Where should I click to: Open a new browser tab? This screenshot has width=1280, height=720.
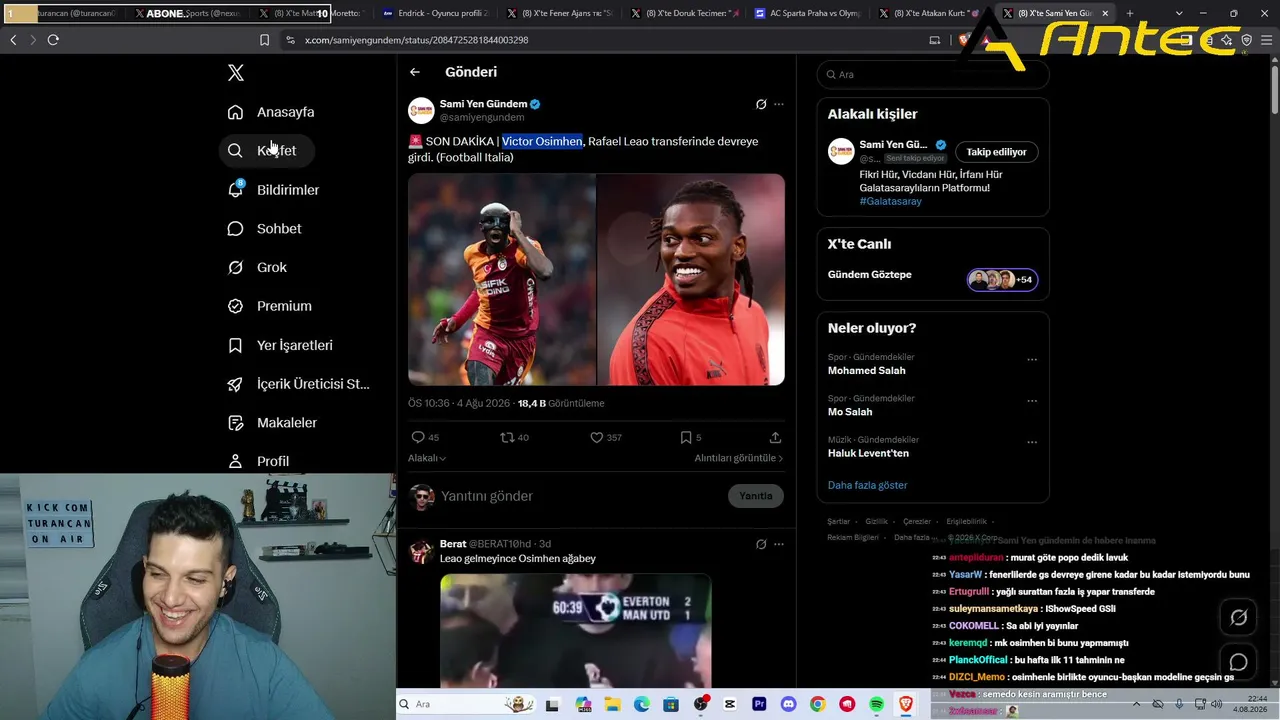(1130, 14)
